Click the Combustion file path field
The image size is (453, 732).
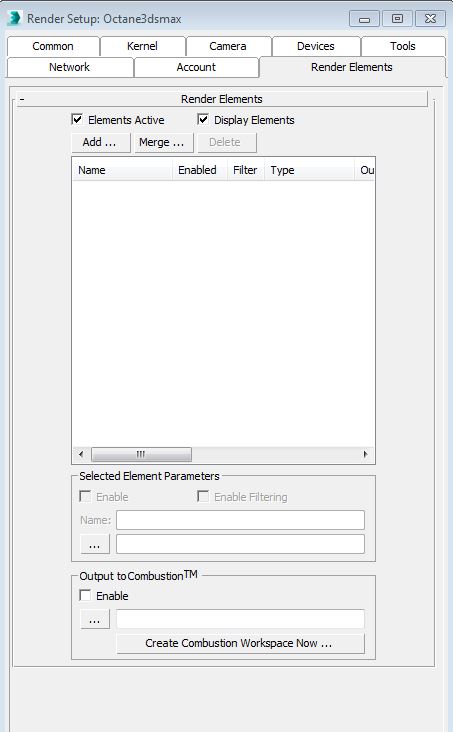coord(240,619)
